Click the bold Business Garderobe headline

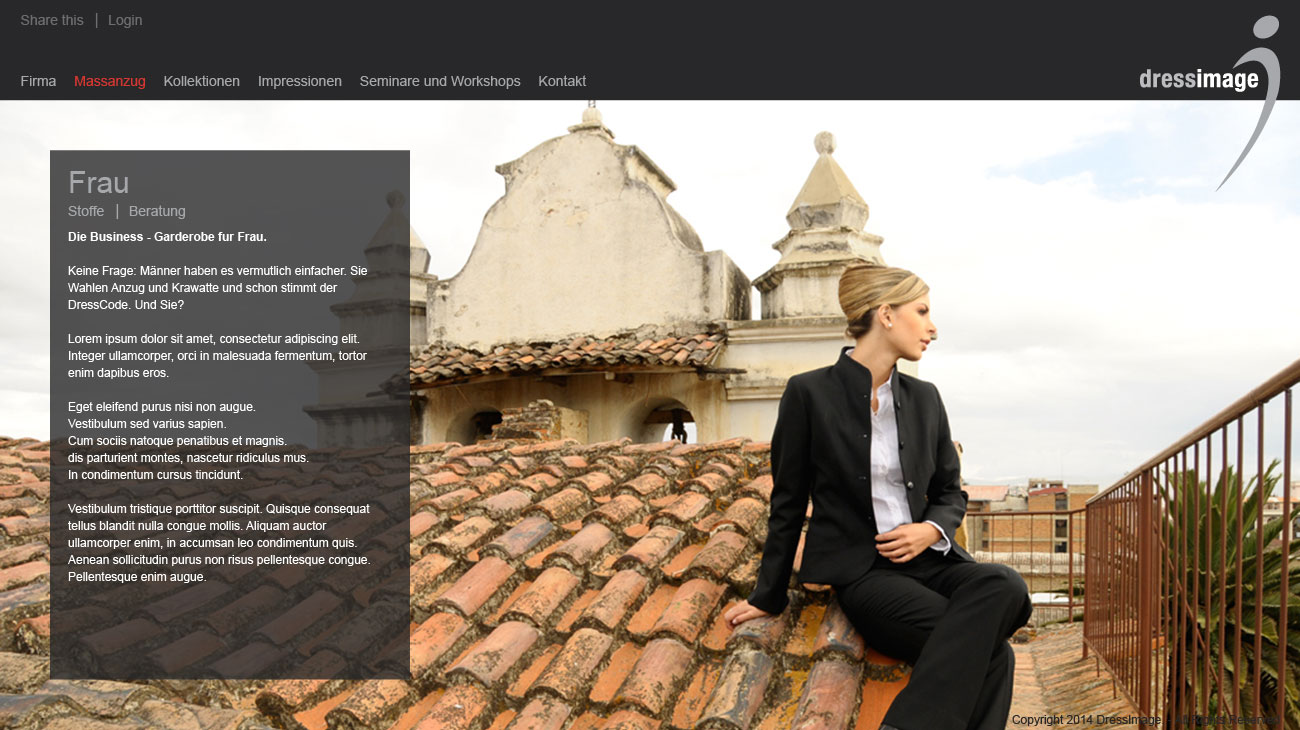(167, 237)
